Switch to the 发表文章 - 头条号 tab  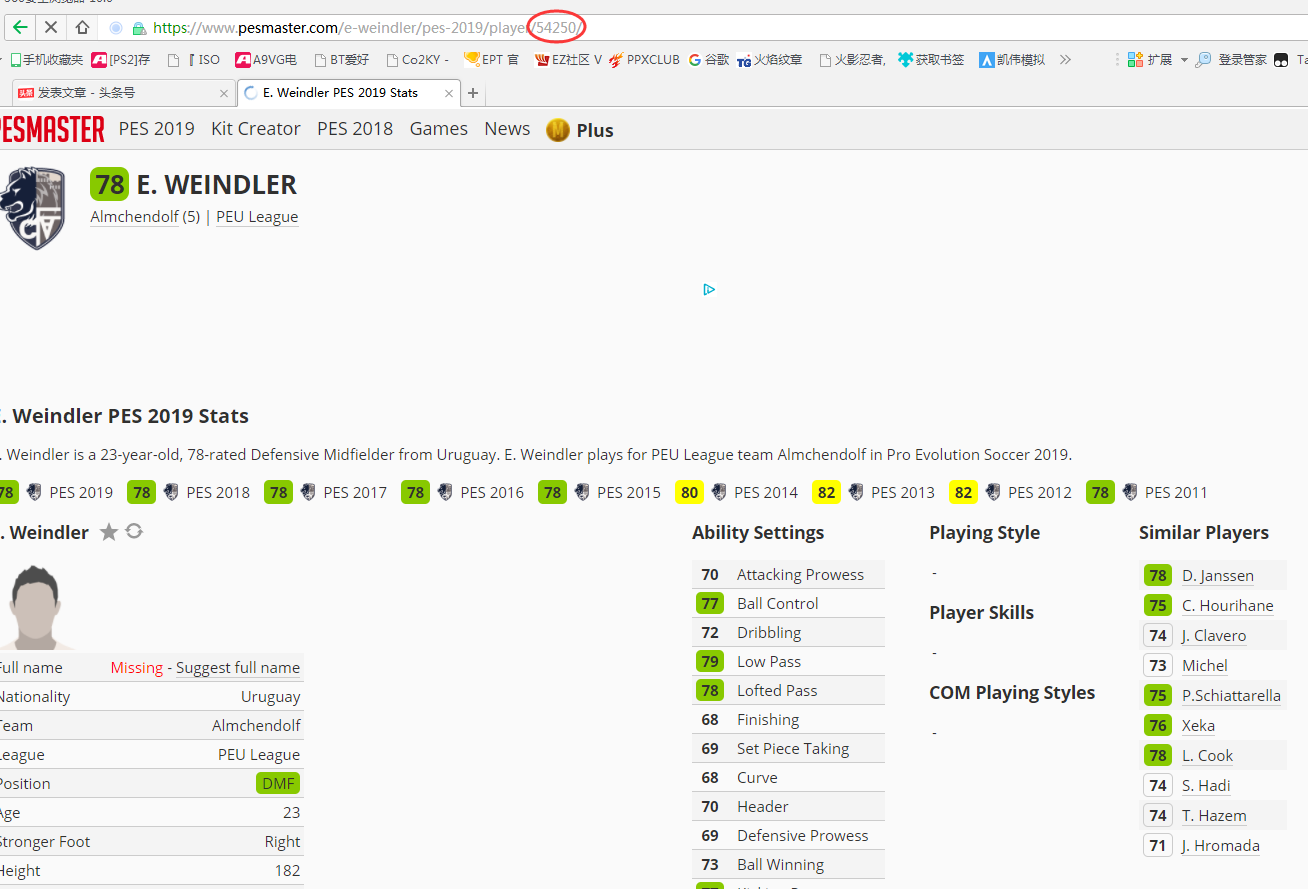(123, 93)
